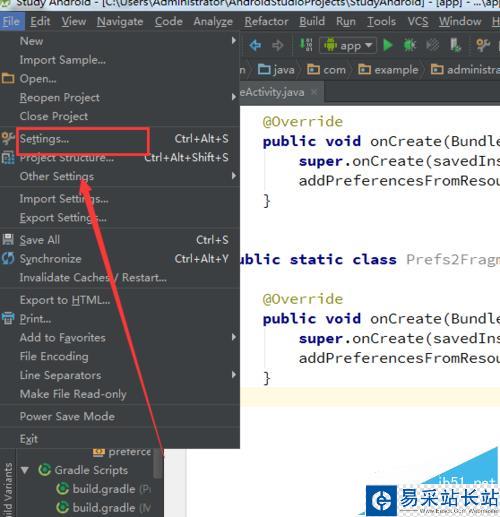The height and width of the screenshot is (517, 500).
Task: Click the Settings wrench icon in menu
Action: pyautogui.click(x=8, y=138)
